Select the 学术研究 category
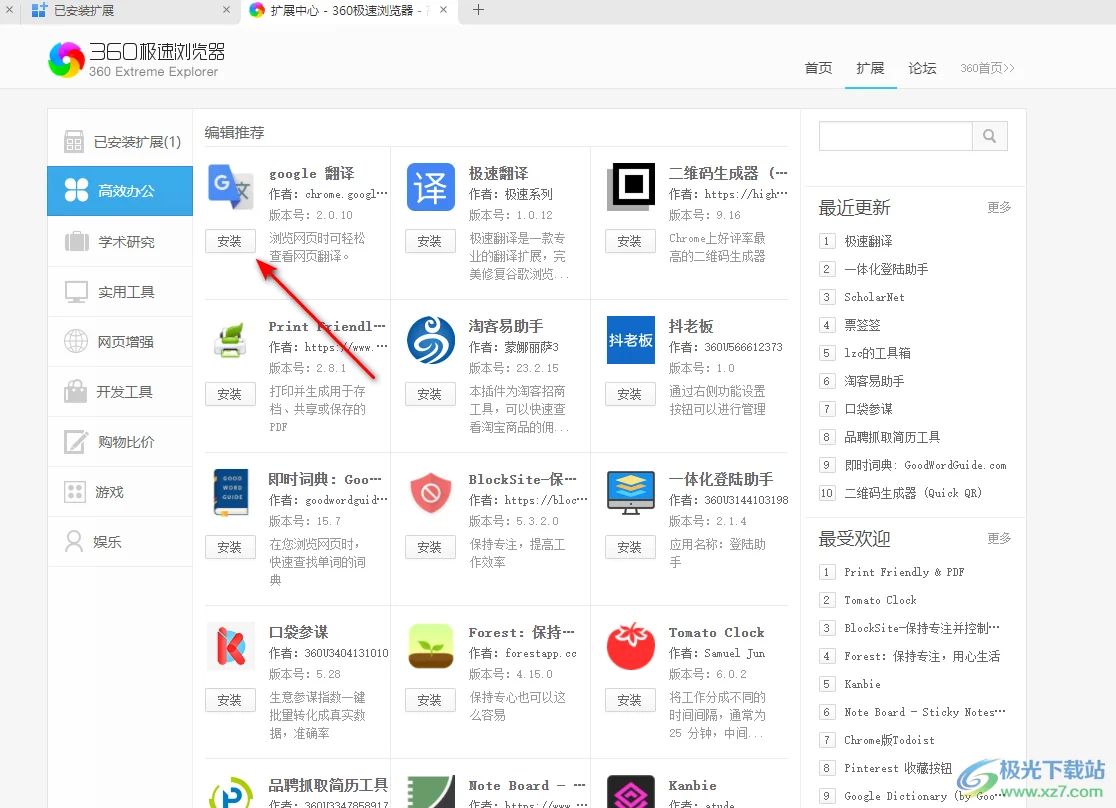 (120, 241)
